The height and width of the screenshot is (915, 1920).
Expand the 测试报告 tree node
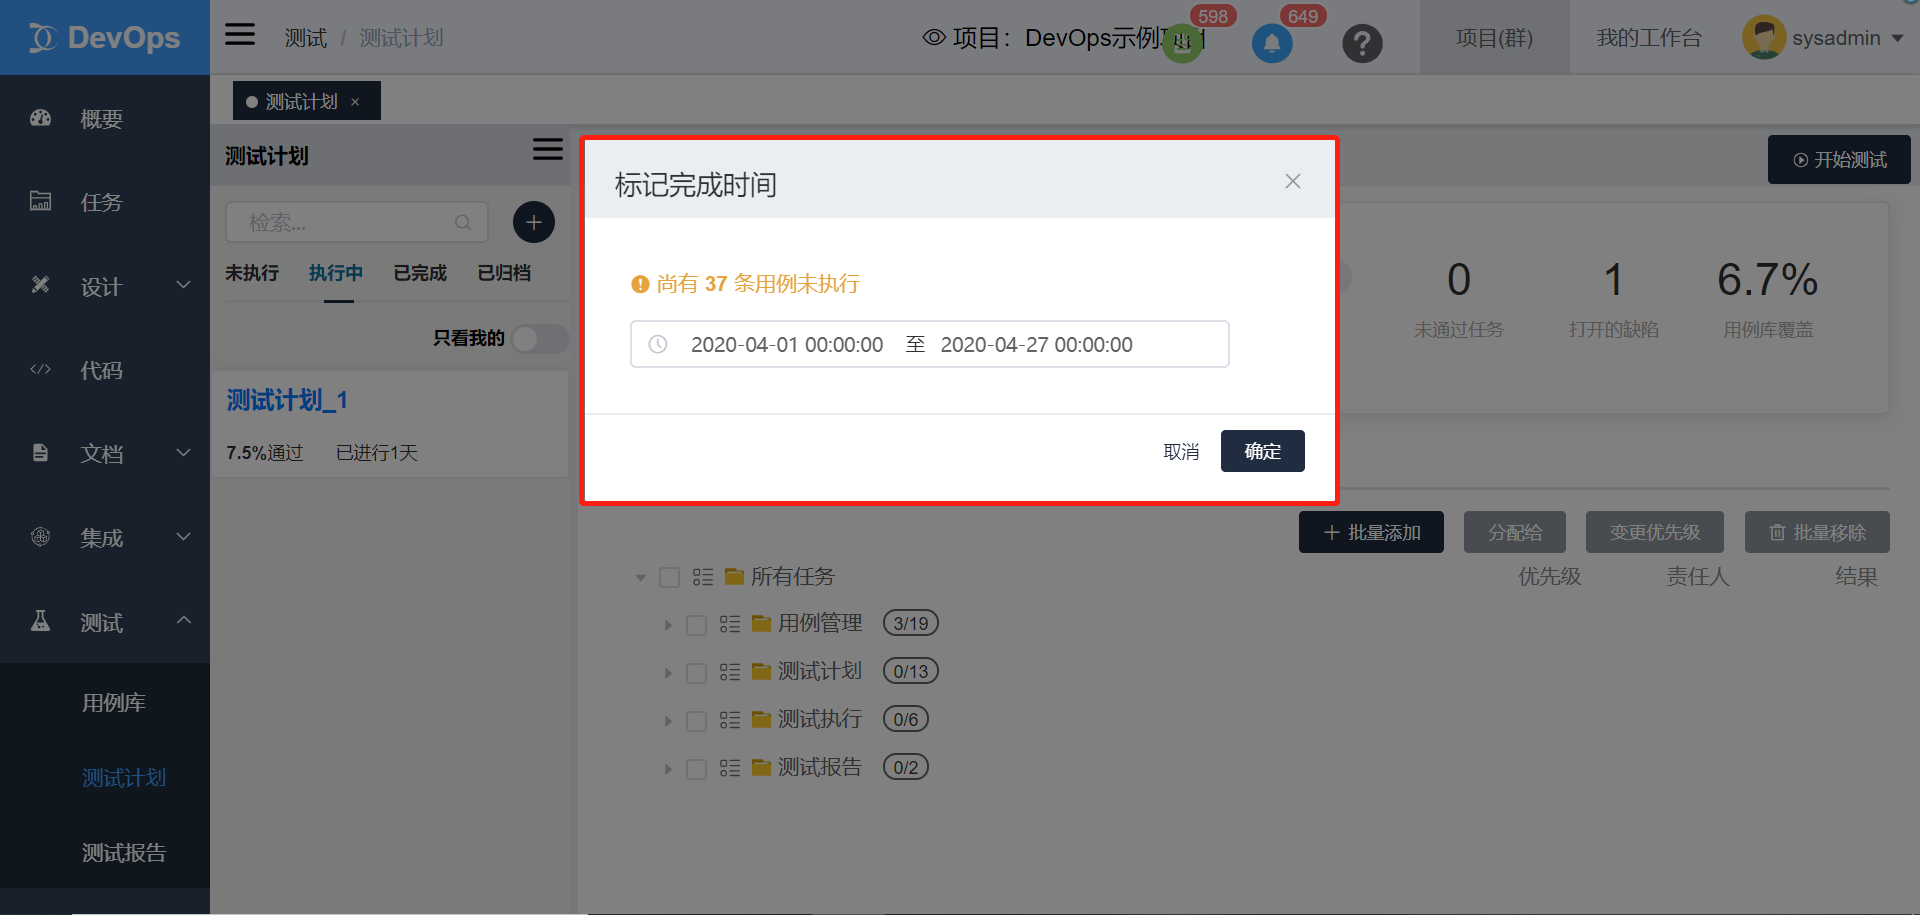point(668,769)
